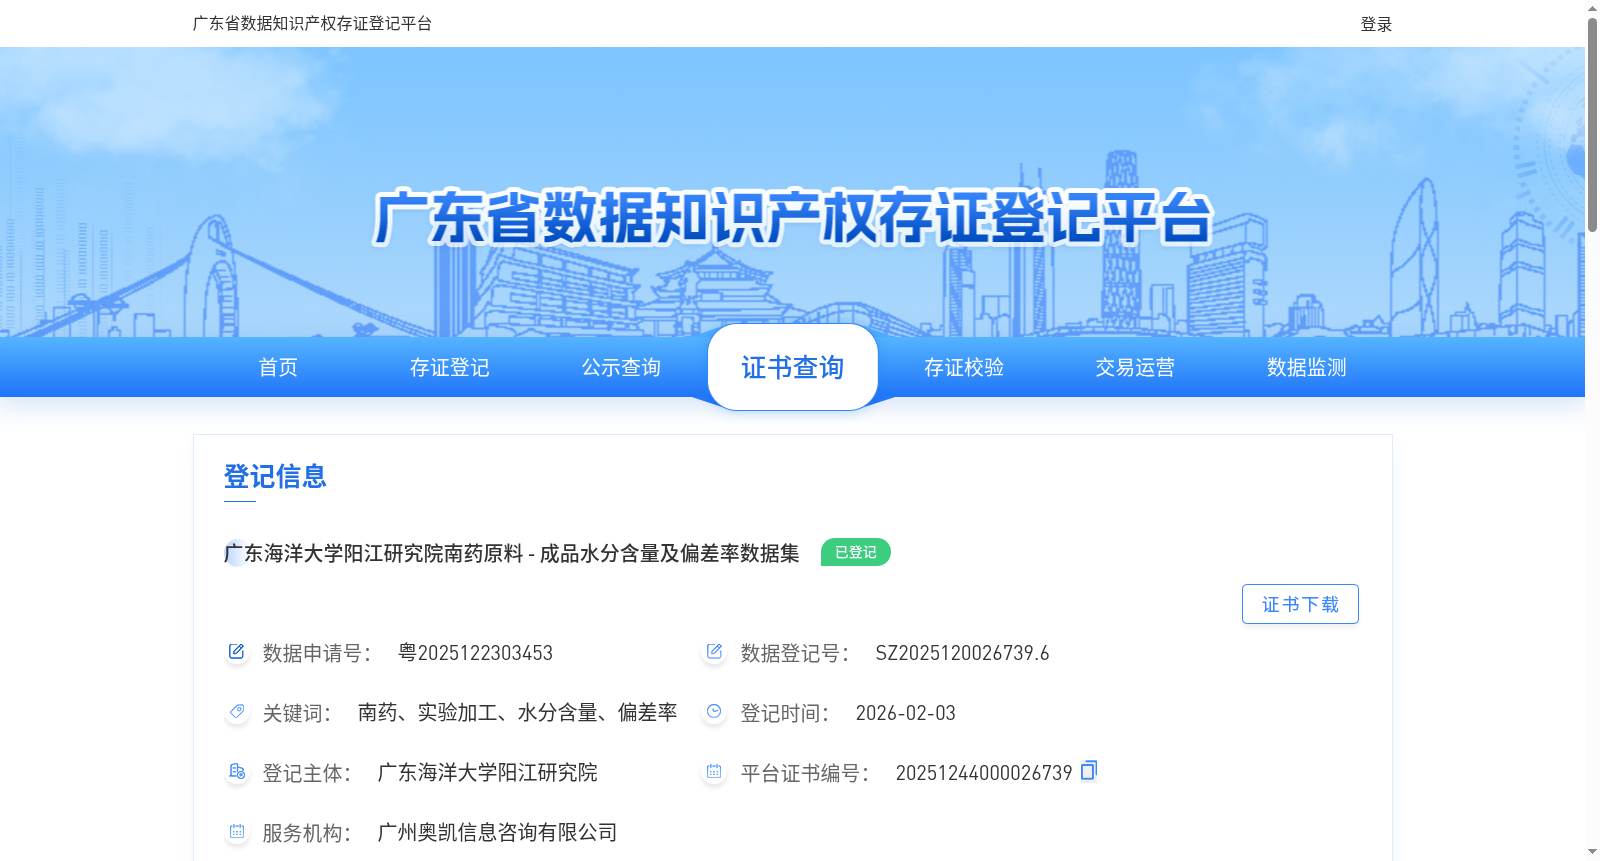Click the edit icon beside 数据登记号
Viewport: 1600px width, 861px height.
(x=714, y=652)
